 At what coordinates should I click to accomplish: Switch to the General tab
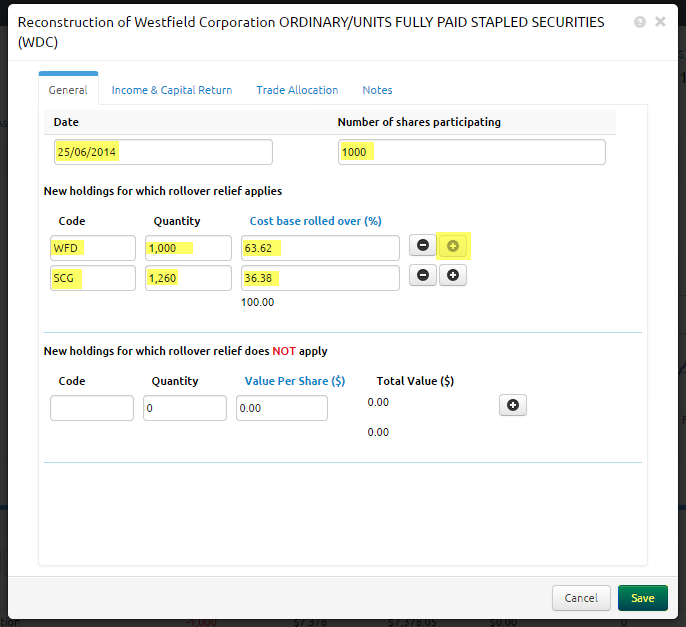(x=68, y=90)
